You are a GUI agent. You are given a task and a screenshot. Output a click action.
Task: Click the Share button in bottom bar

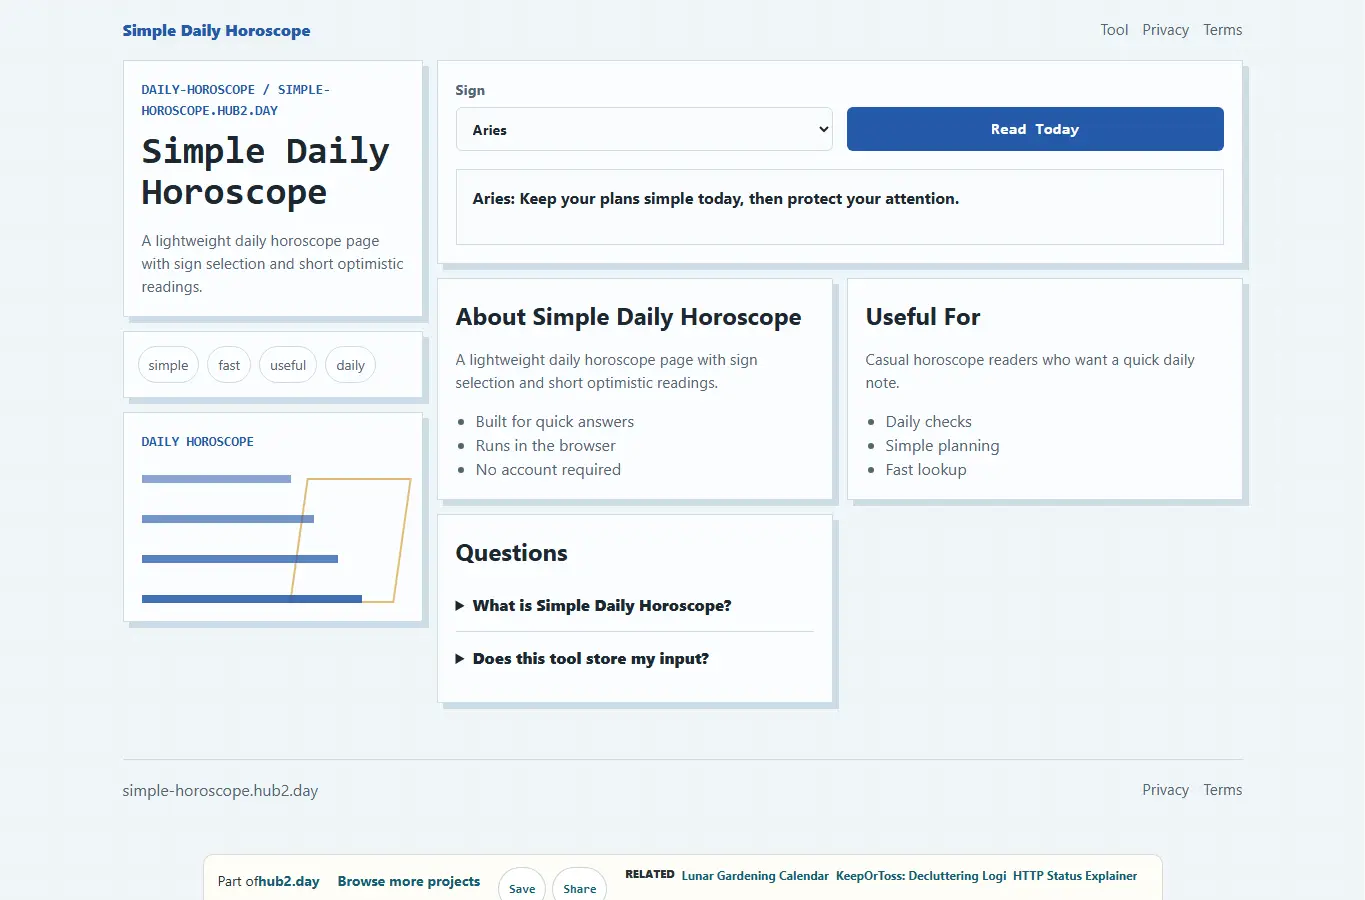coord(580,886)
